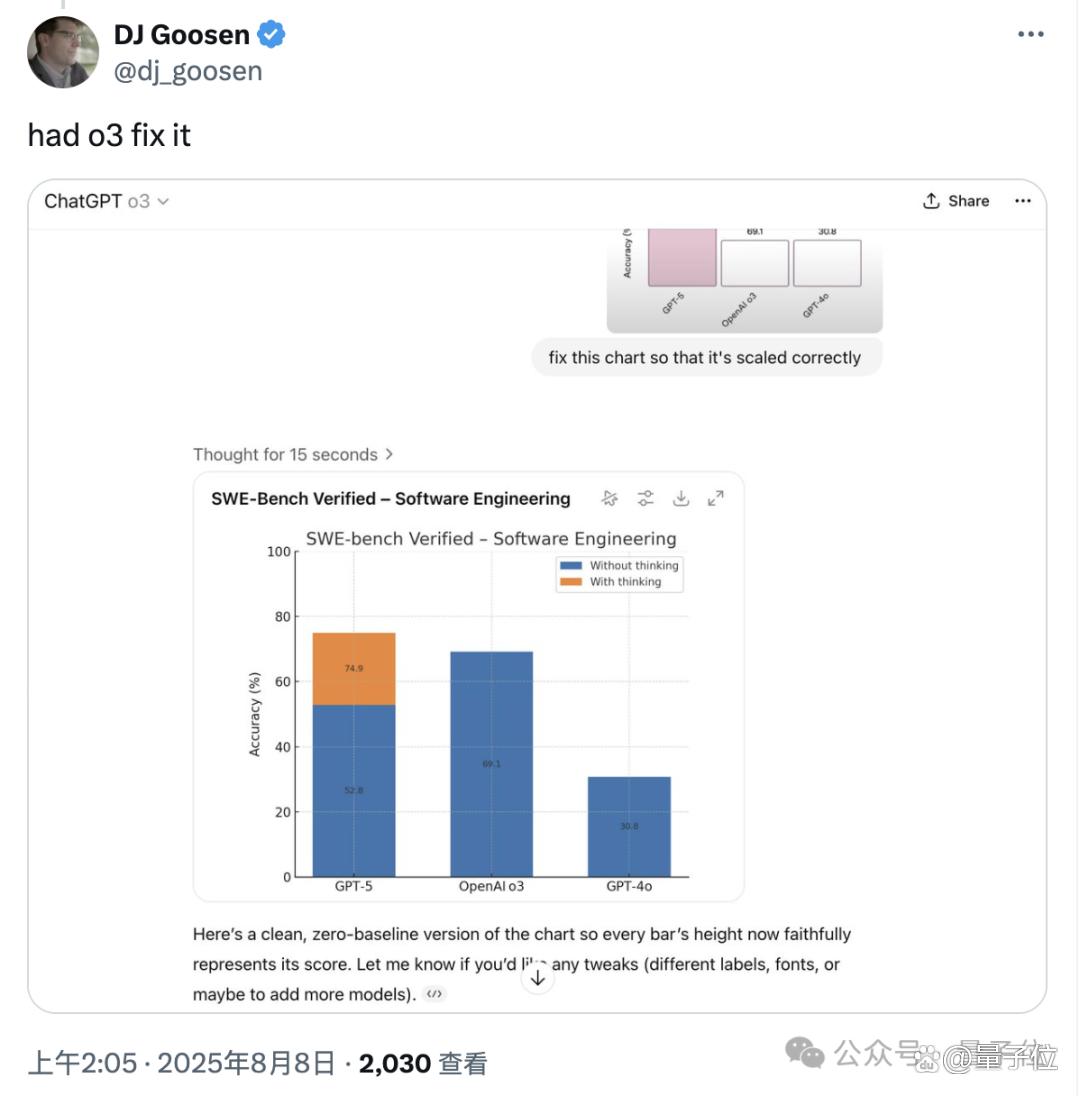This screenshot has height=1096, width=1080.
Task: Open tweet more options ellipsis
Action: (x=1030, y=34)
